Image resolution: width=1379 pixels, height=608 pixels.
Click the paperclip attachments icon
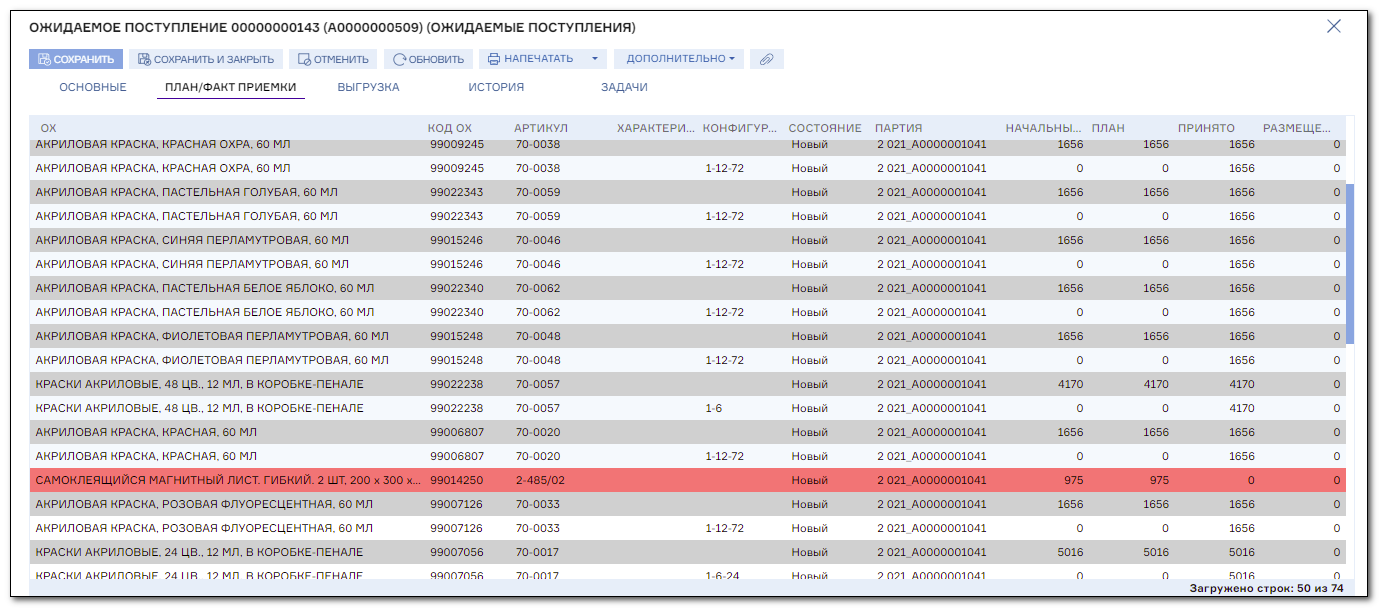click(767, 59)
